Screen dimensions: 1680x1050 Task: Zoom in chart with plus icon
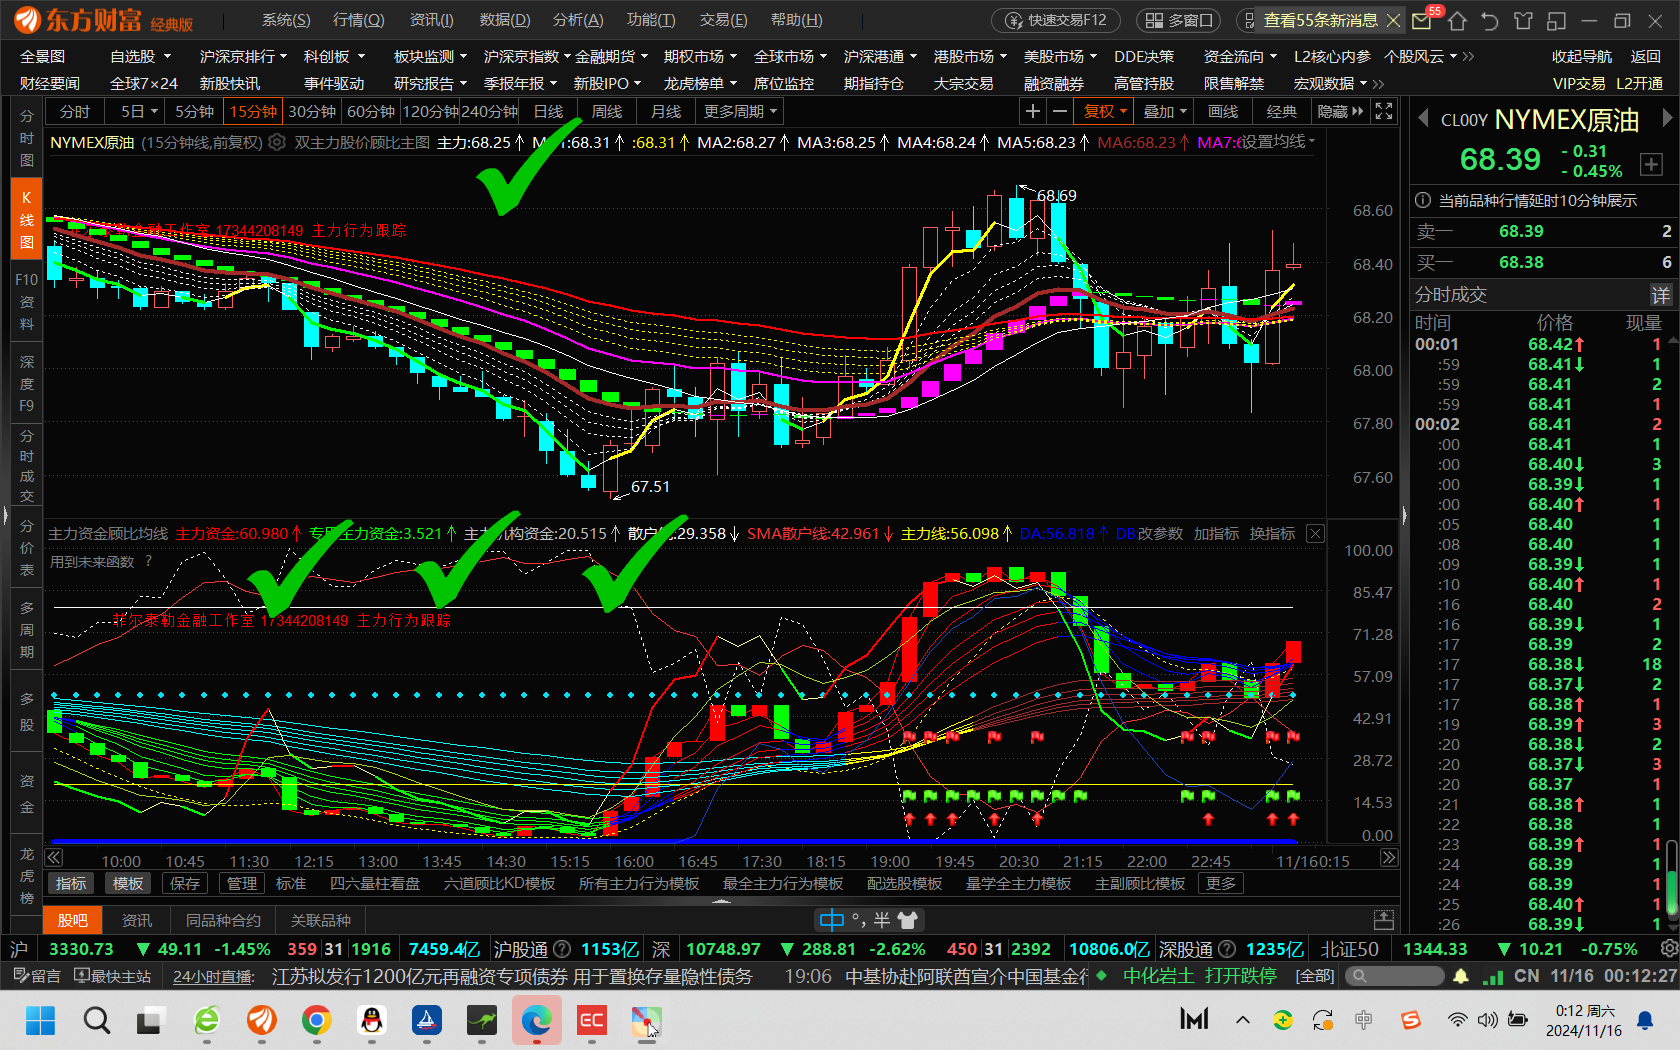click(1033, 111)
